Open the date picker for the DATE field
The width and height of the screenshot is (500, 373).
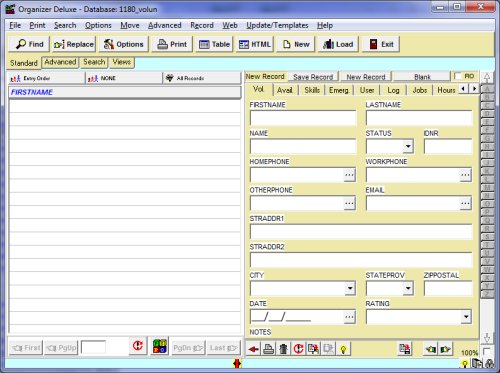(x=349, y=317)
